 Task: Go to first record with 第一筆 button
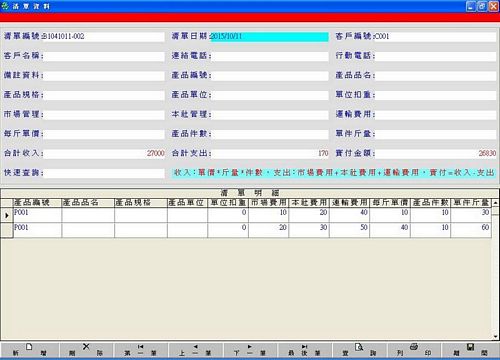140,350
